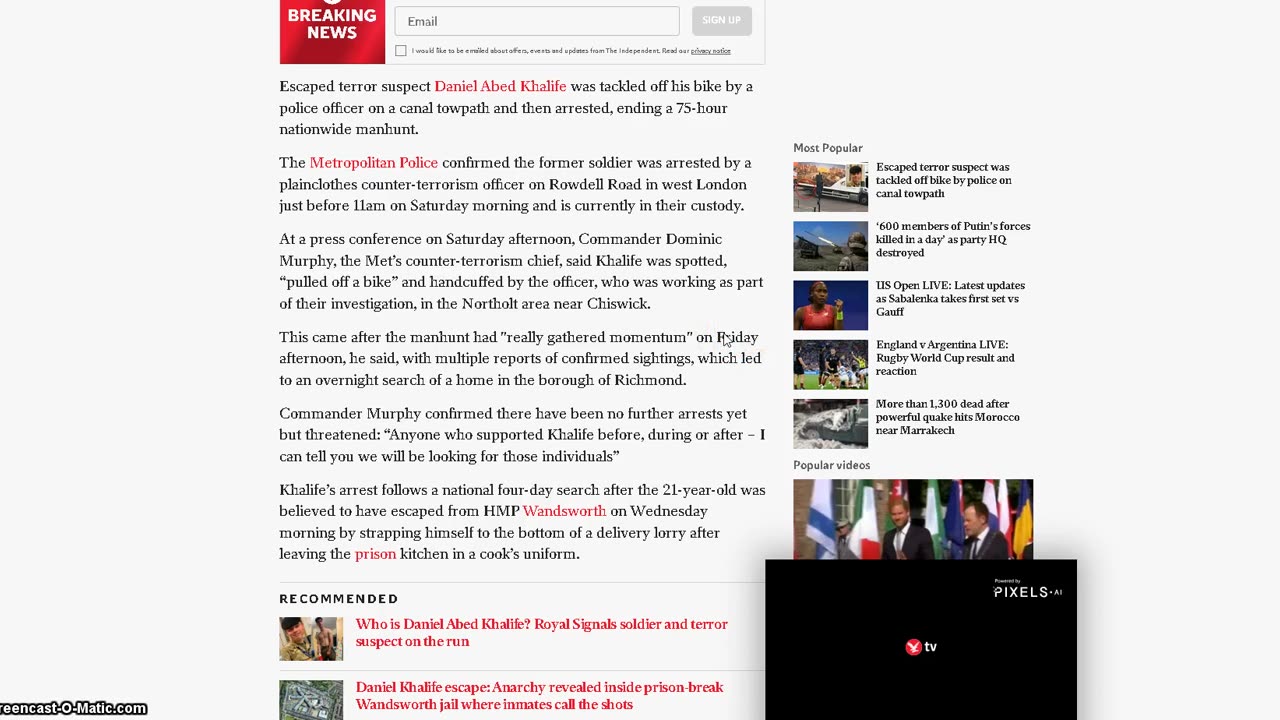Click the Morocco quake story thumbnail
1280x720 pixels.
[831, 423]
